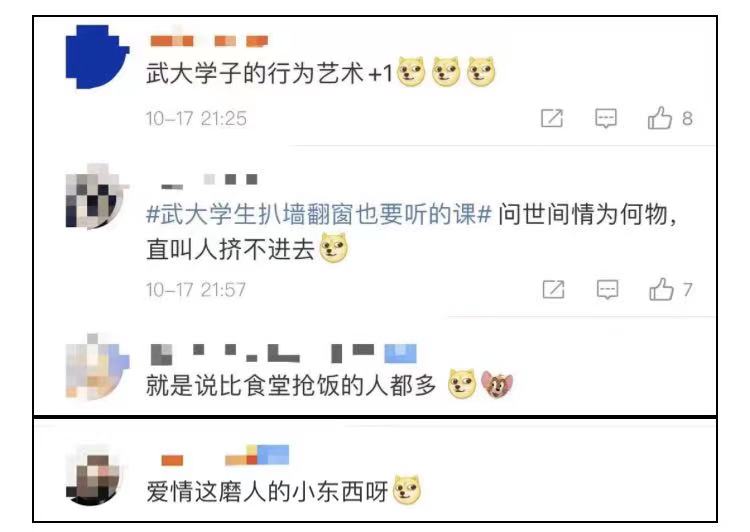Viewport: 750px width, 532px height.
Task: Click username above 食堂抢饭 comment
Action: tap(284, 354)
